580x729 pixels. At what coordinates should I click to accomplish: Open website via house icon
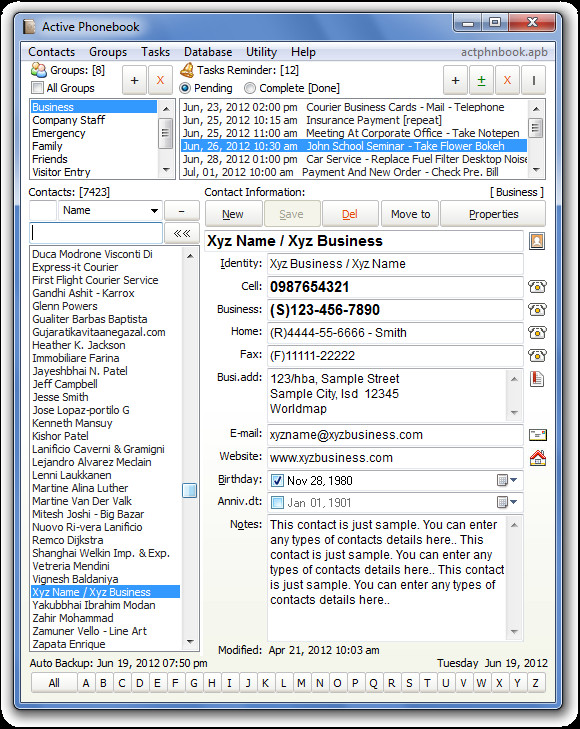pos(538,458)
